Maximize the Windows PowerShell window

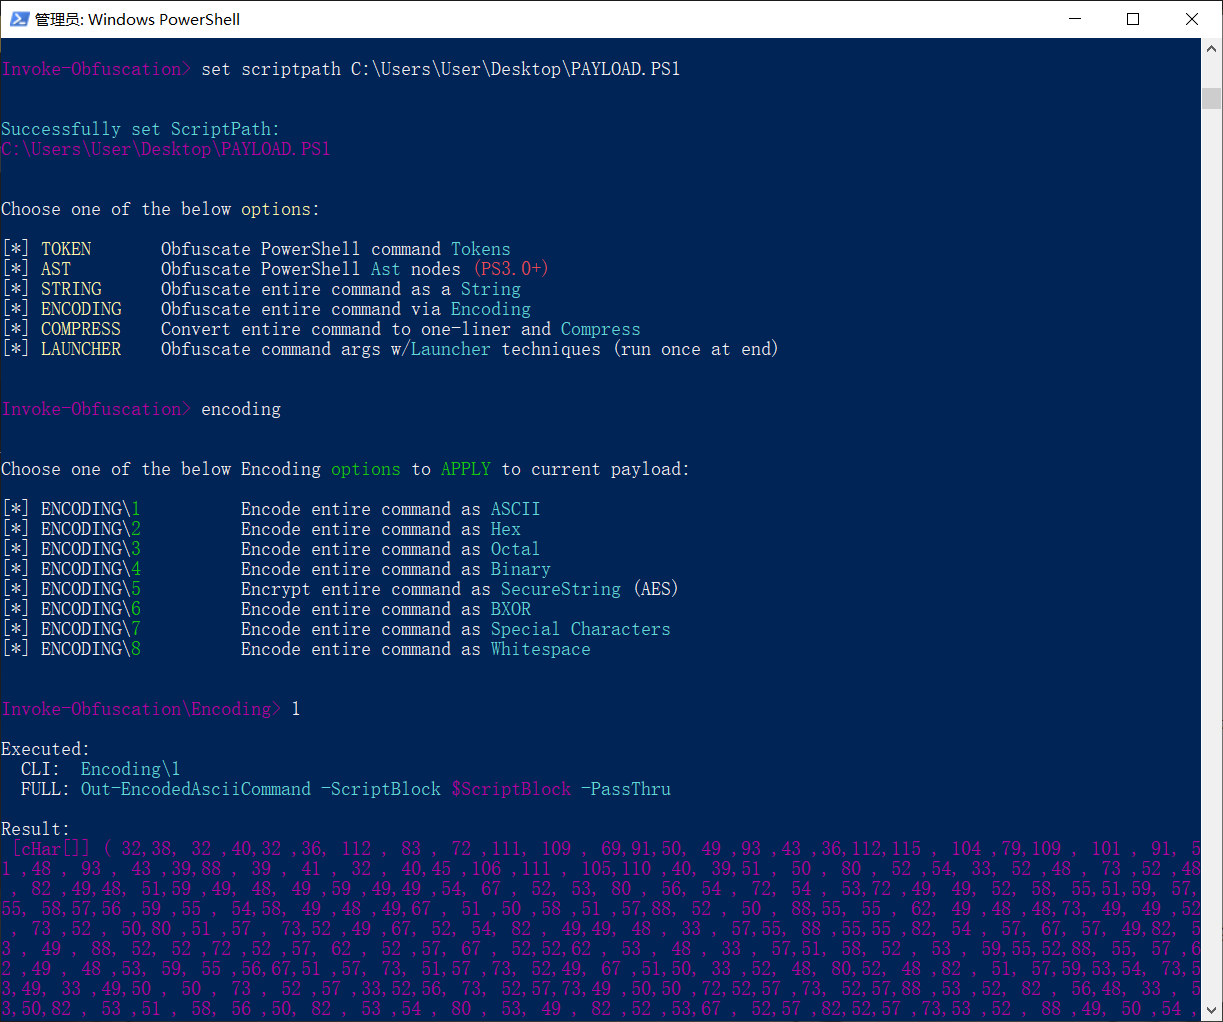point(1133,19)
